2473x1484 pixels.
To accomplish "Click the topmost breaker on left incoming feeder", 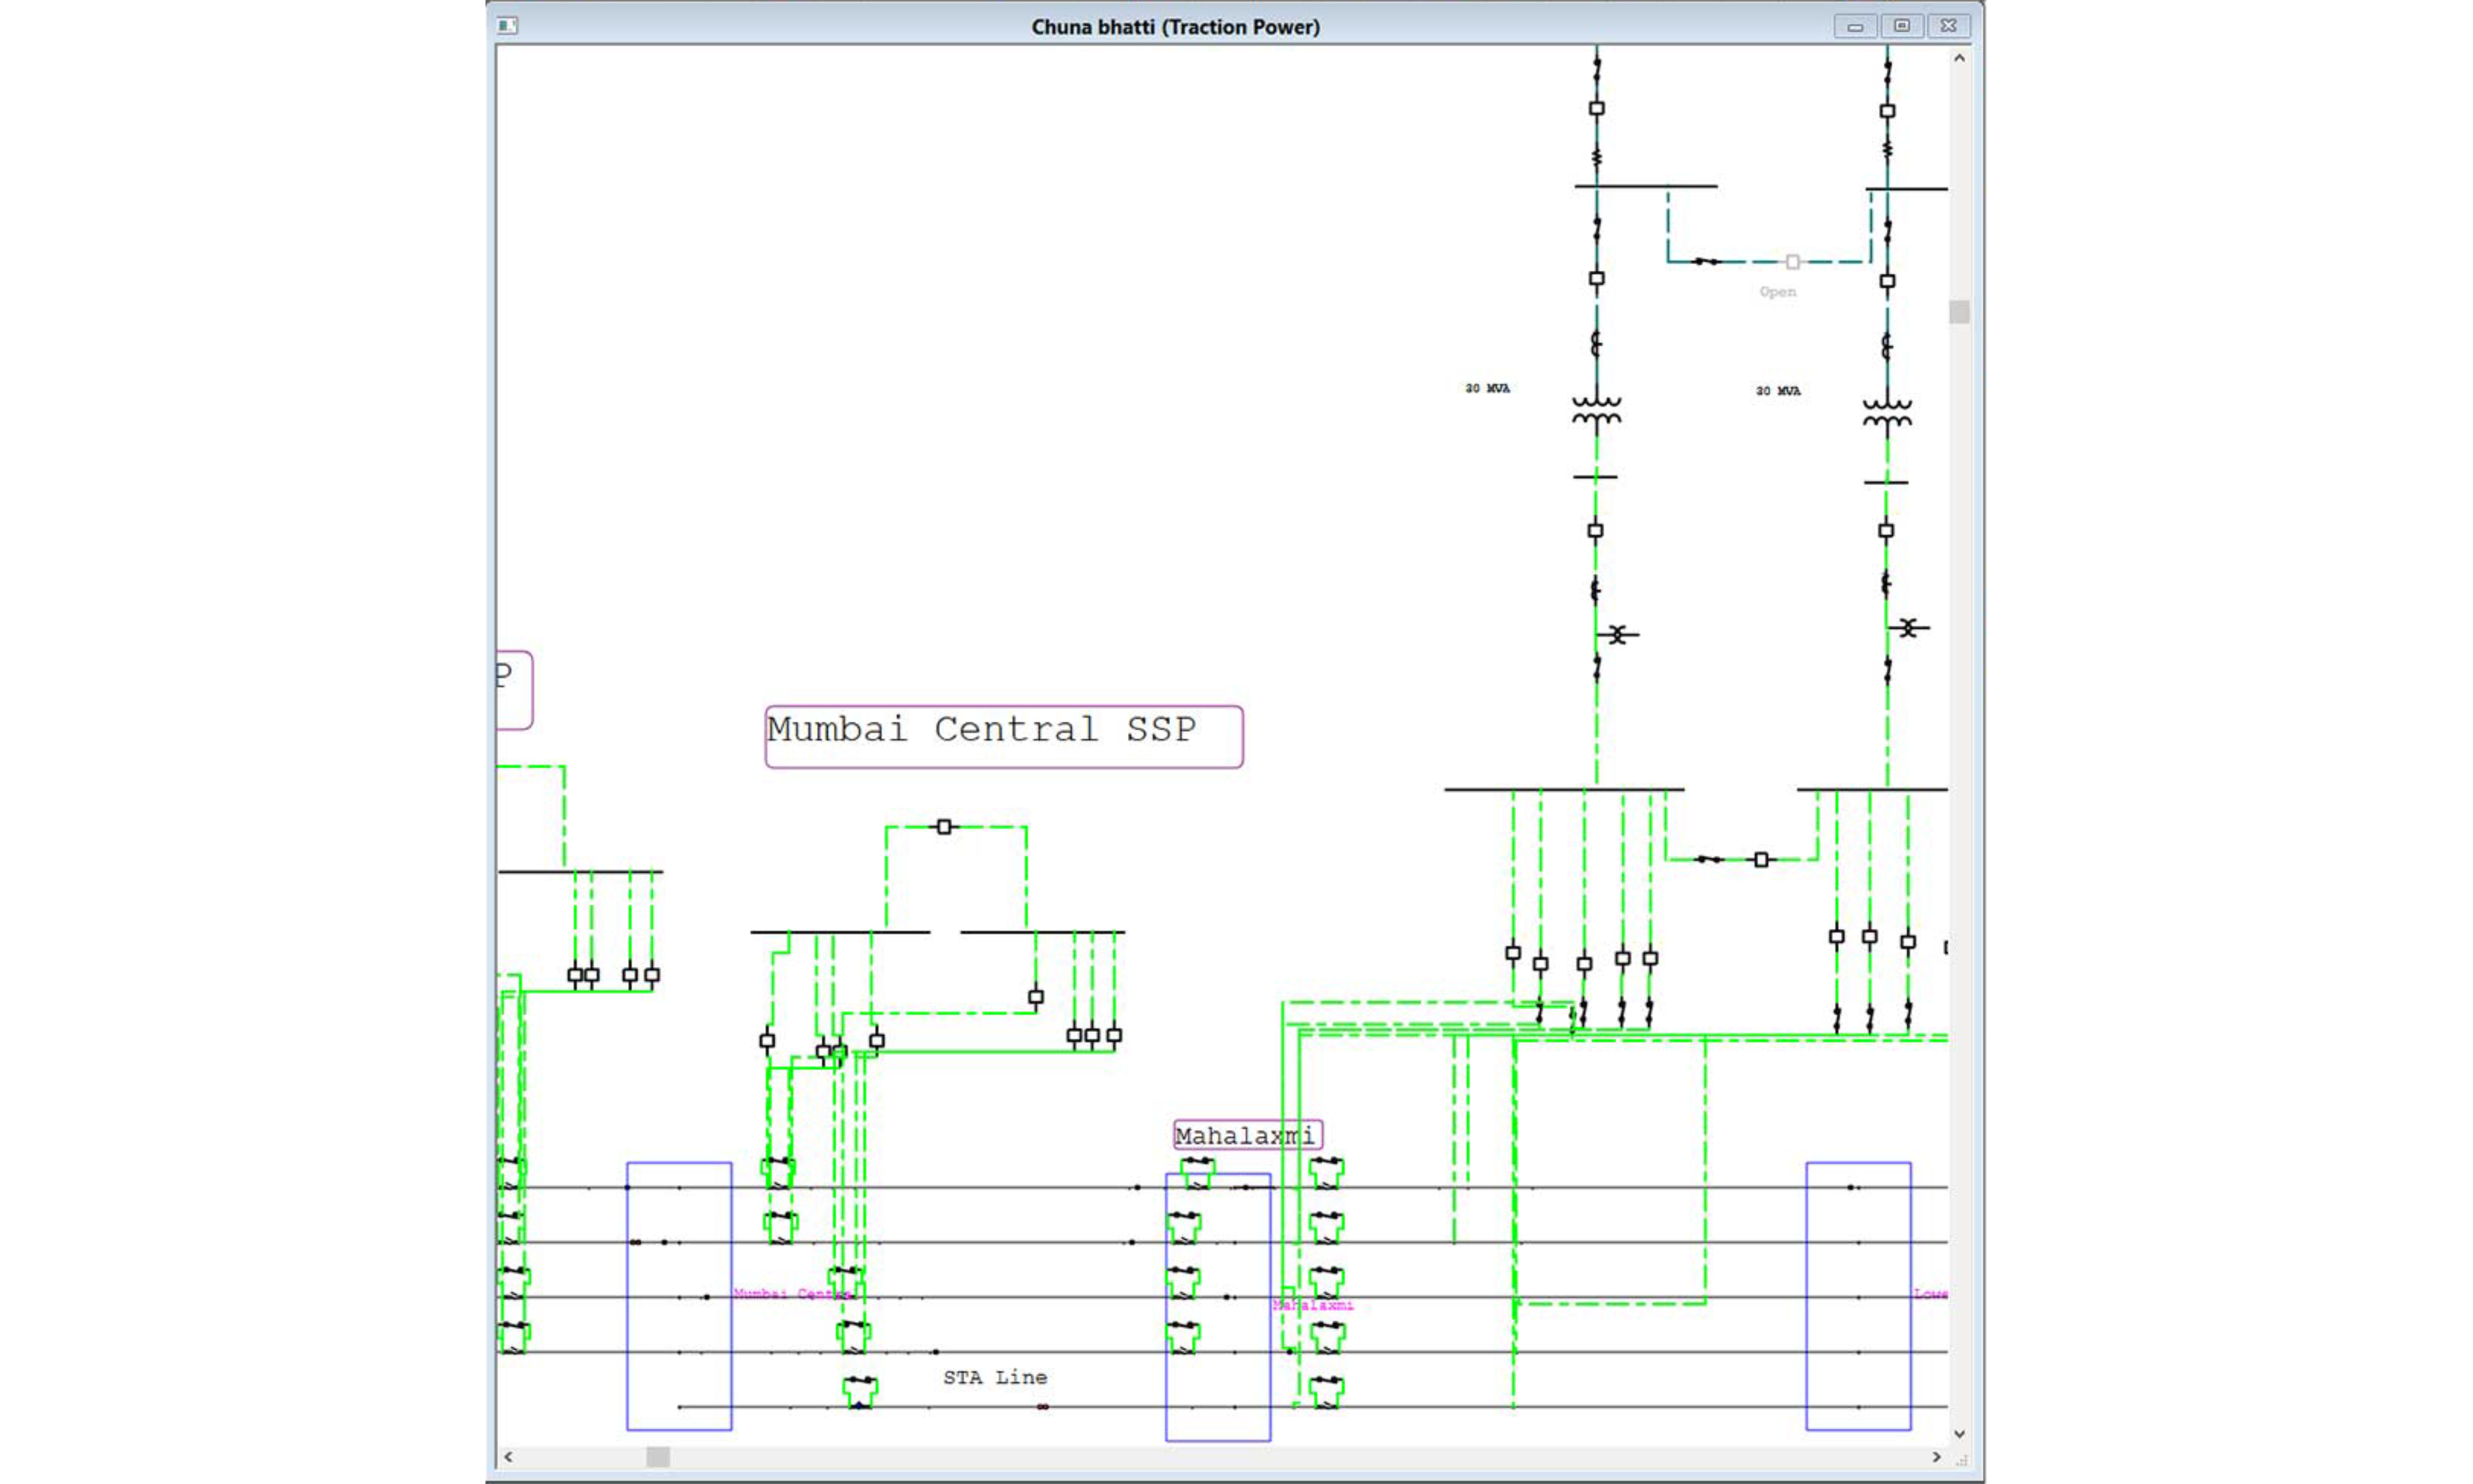I will click(1596, 108).
